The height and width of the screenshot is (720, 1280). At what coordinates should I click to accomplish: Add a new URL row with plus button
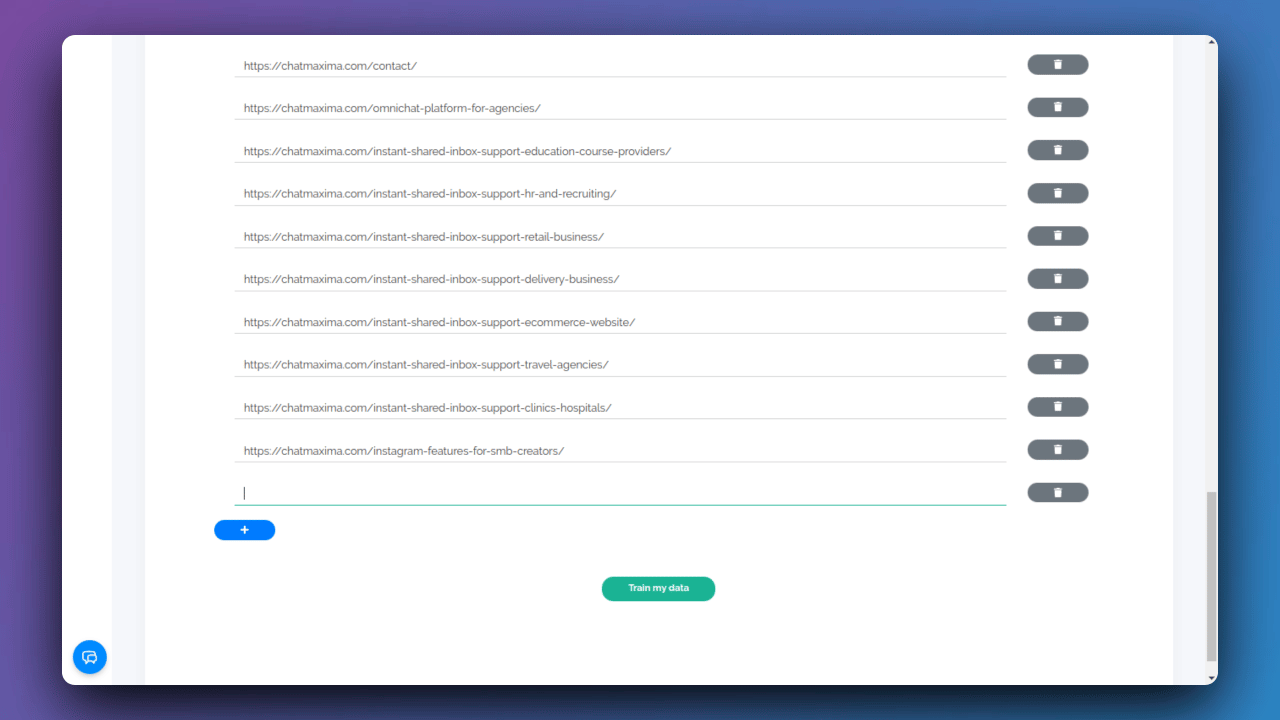click(244, 530)
